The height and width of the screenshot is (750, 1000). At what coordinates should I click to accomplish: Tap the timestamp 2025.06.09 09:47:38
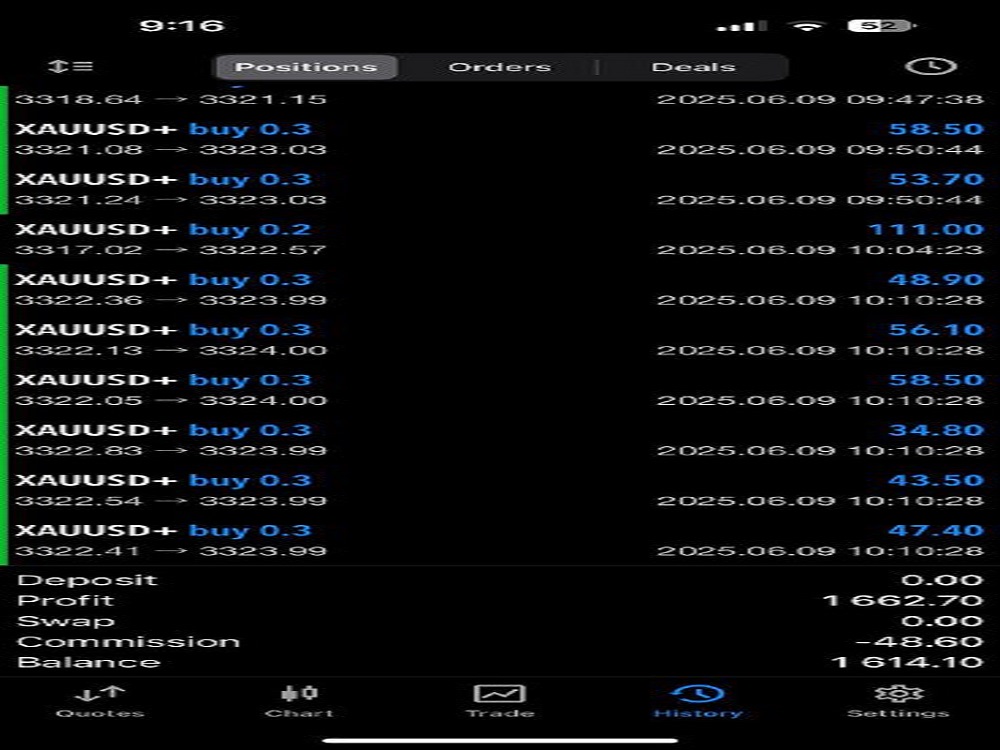pos(820,99)
